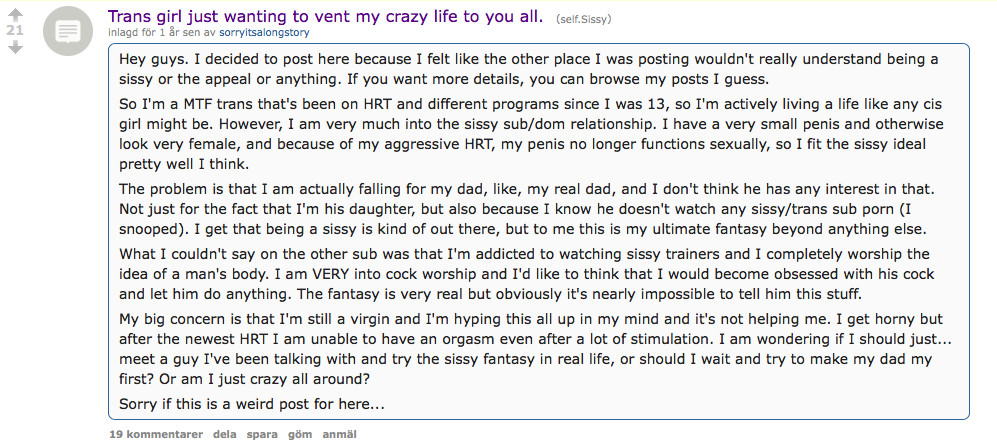Hide the post using göm
Viewport: 997px width, 447px height.
tap(300, 434)
